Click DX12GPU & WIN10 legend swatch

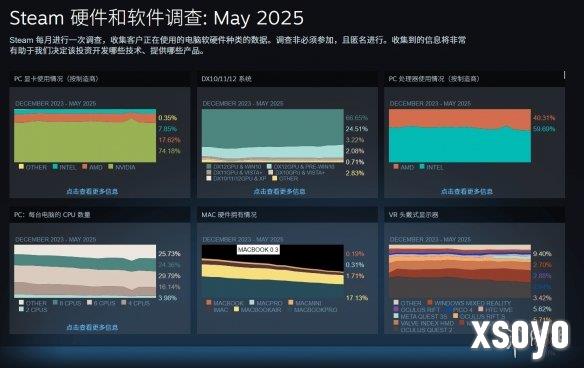click(209, 166)
